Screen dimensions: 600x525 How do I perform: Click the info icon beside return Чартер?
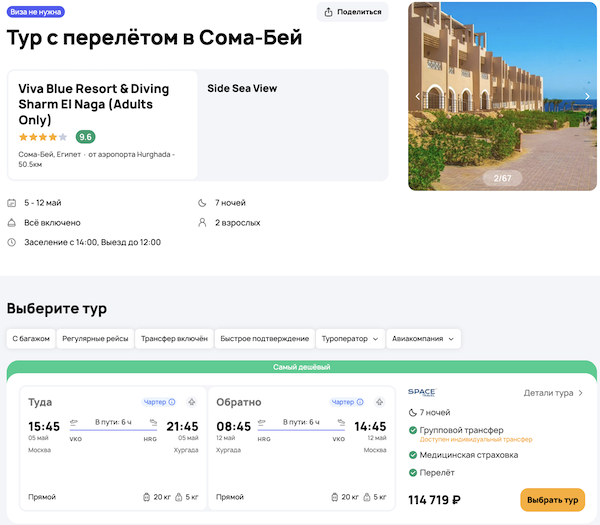[x=359, y=402]
